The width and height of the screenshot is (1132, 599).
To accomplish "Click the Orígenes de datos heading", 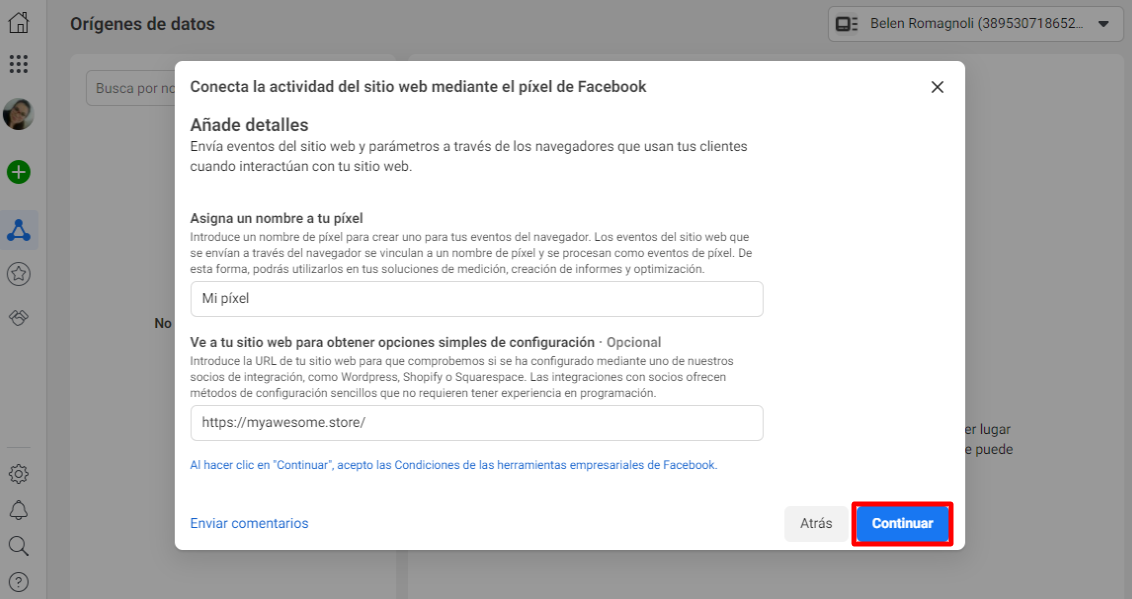I will tap(142, 24).
